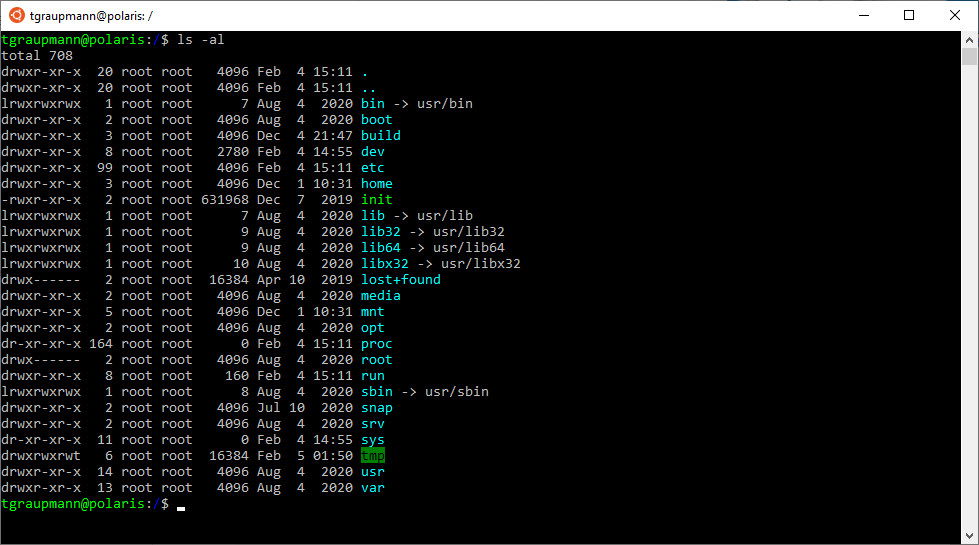Click the link count 164
The width and height of the screenshot is (979, 545).
[101, 344]
